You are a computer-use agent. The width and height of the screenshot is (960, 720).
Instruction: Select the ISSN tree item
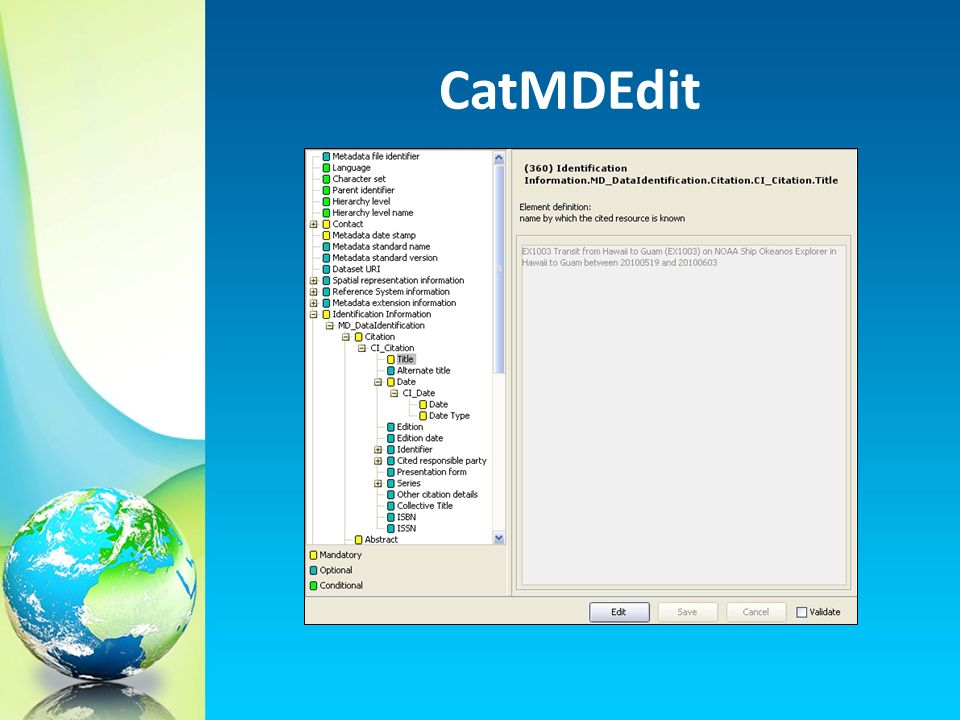tap(406, 528)
